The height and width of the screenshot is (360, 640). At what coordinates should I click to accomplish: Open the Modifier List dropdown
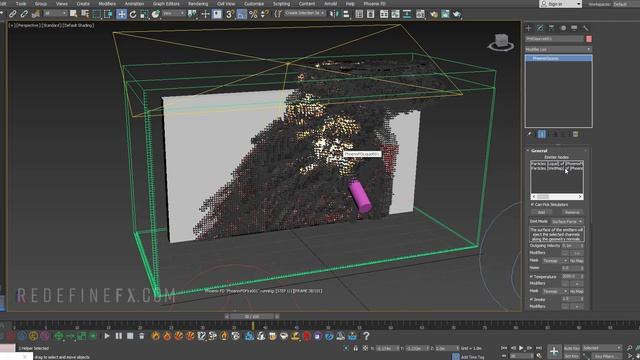click(x=558, y=49)
